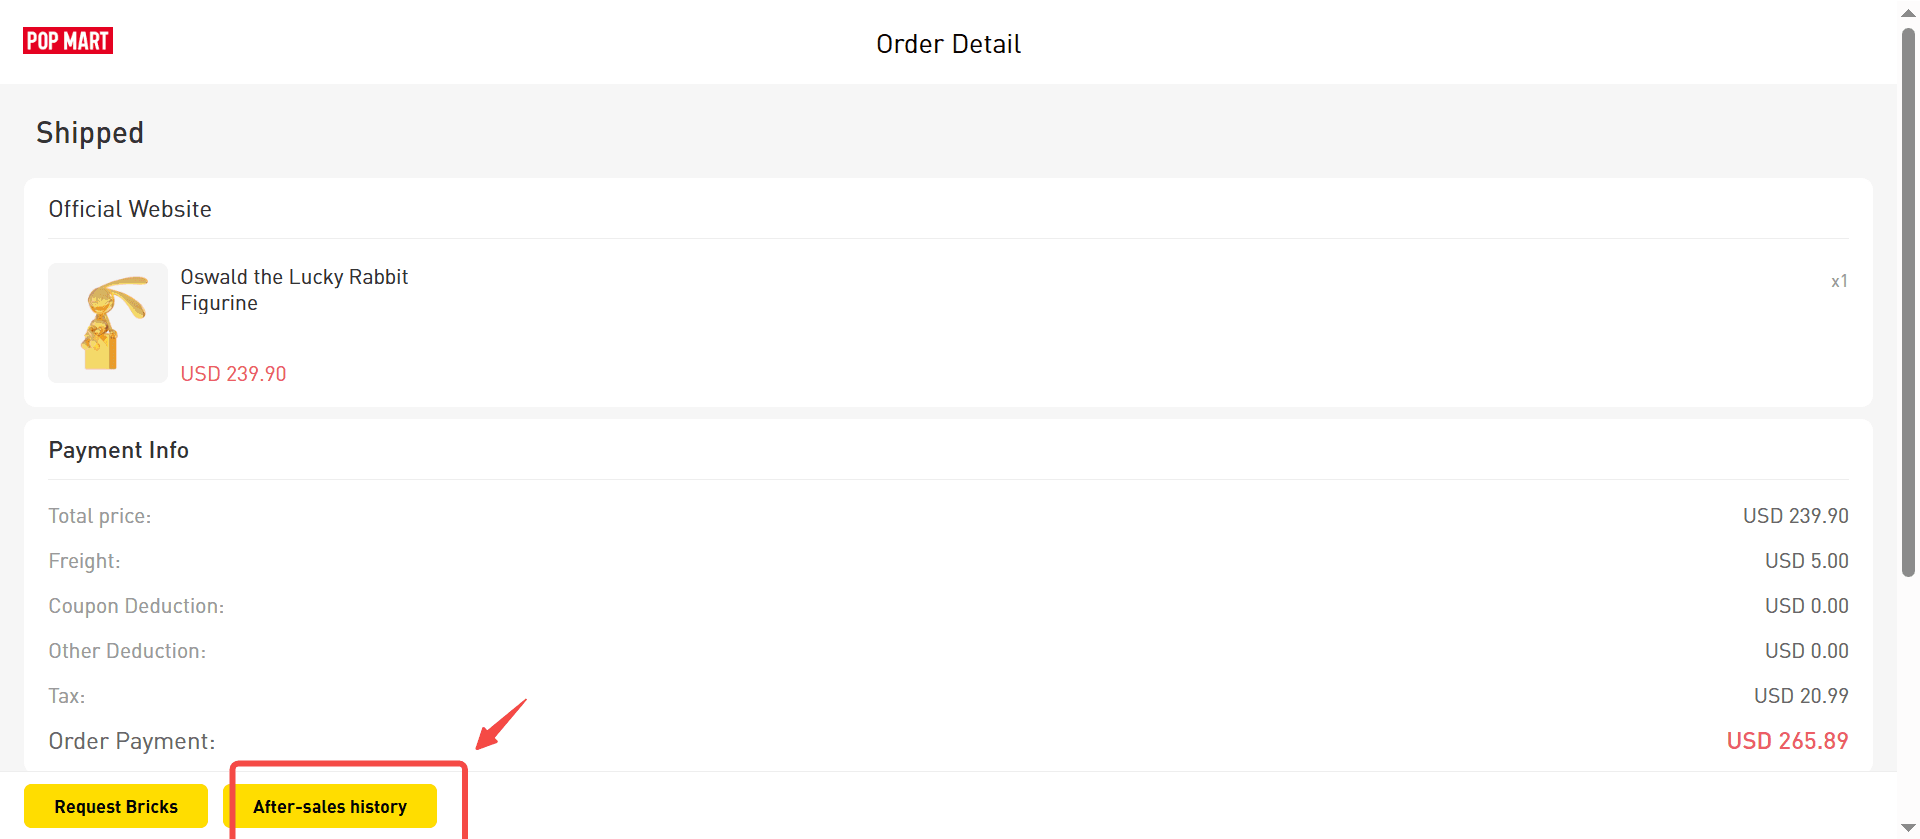
Task: Click the Shipped status heading
Action: 90,133
